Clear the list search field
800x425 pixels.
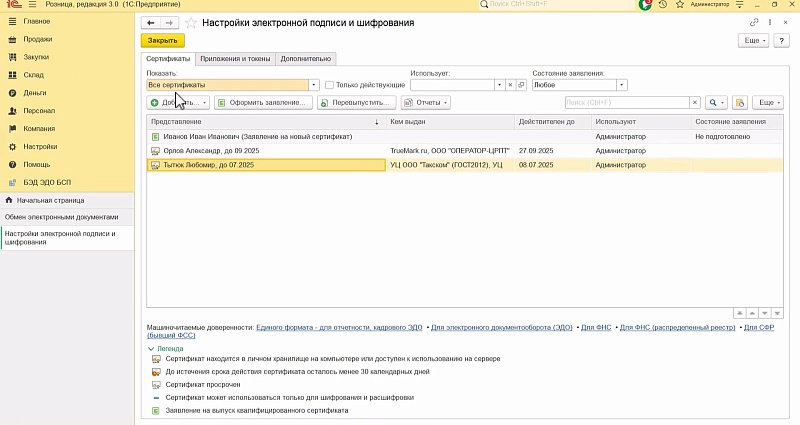click(x=694, y=103)
